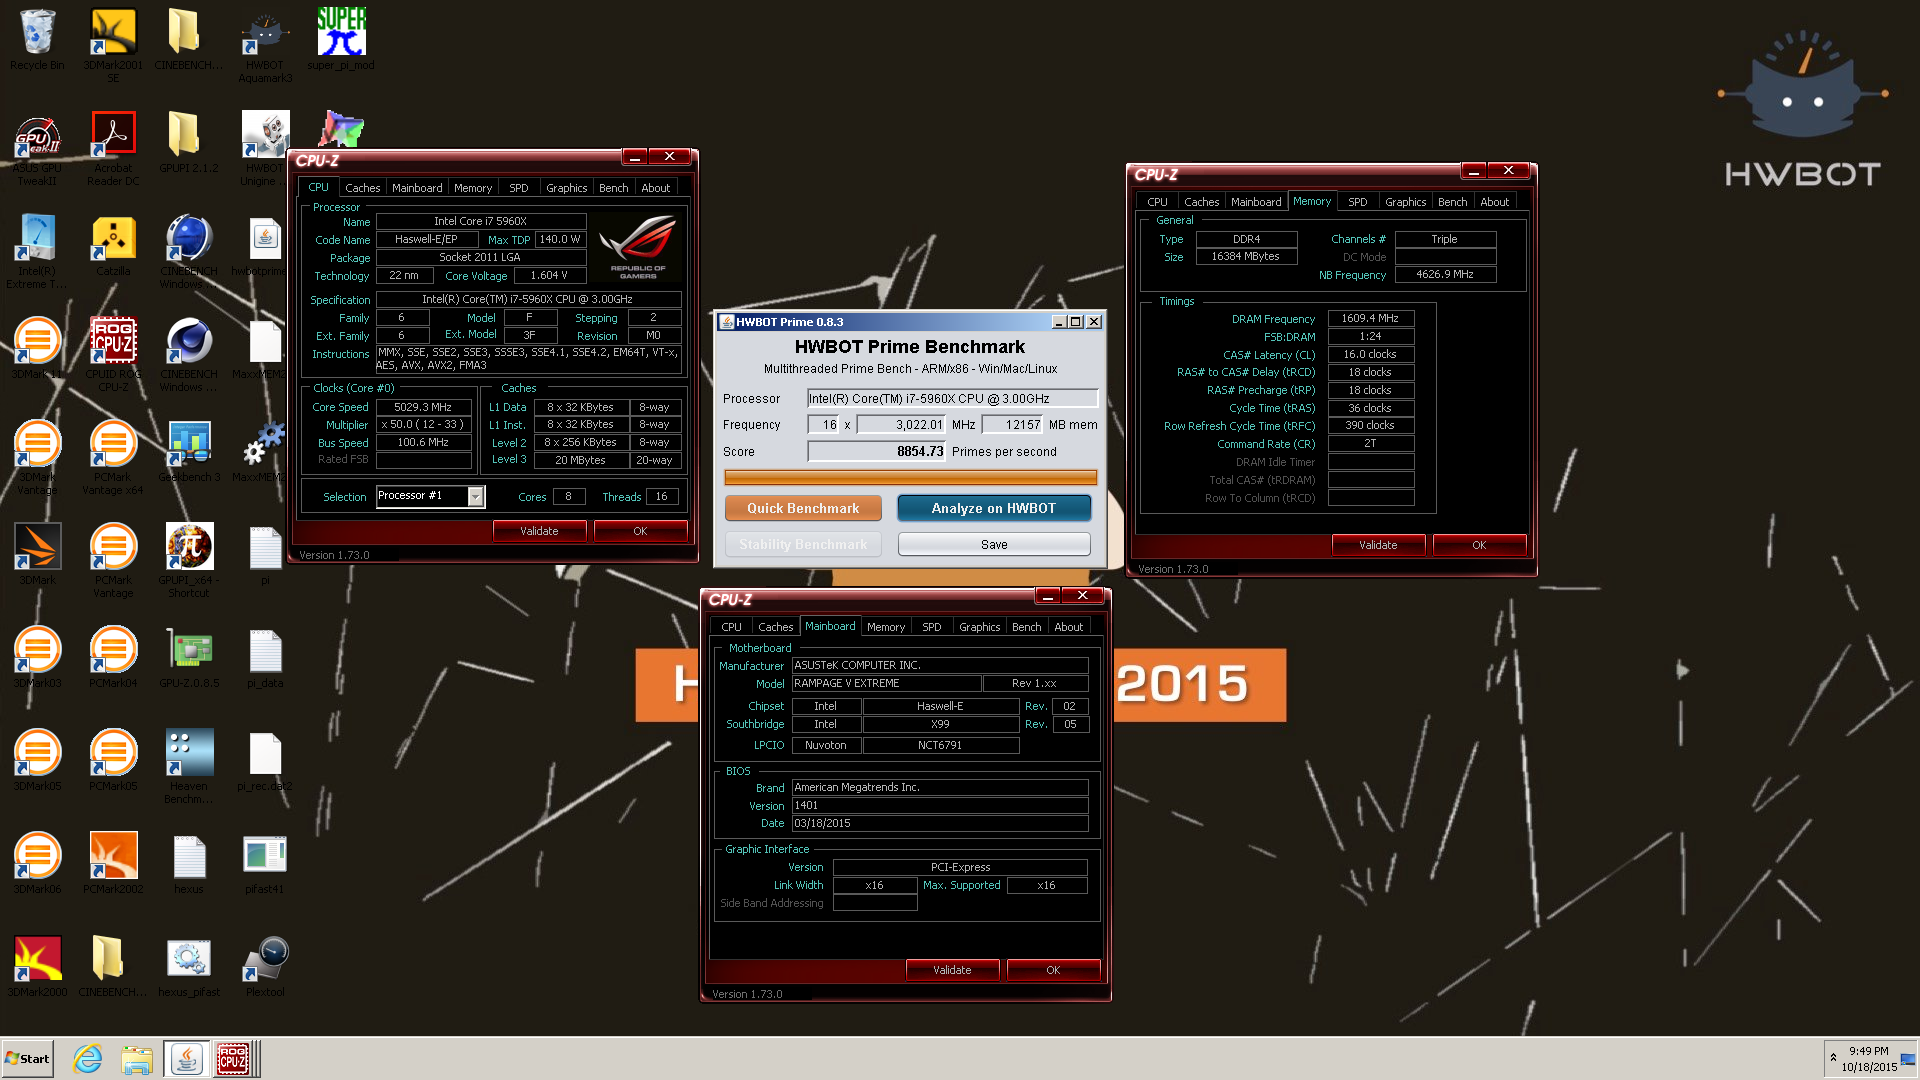Click Validate in left CPU-Z CPU window
Image resolution: width=1920 pixels, height=1080 pixels.
click(x=539, y=531)
